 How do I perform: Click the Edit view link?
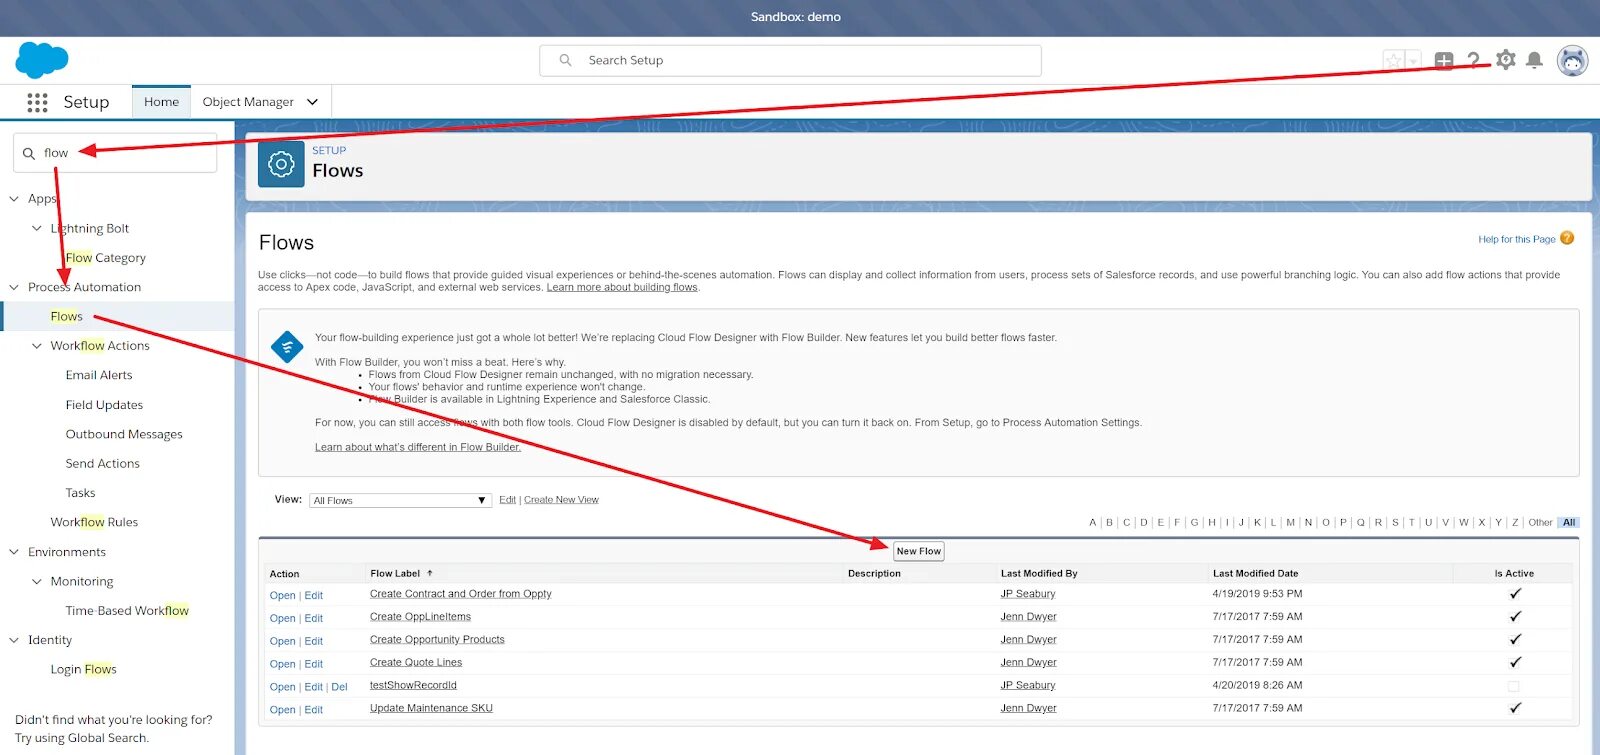click(x=507, y=500)
